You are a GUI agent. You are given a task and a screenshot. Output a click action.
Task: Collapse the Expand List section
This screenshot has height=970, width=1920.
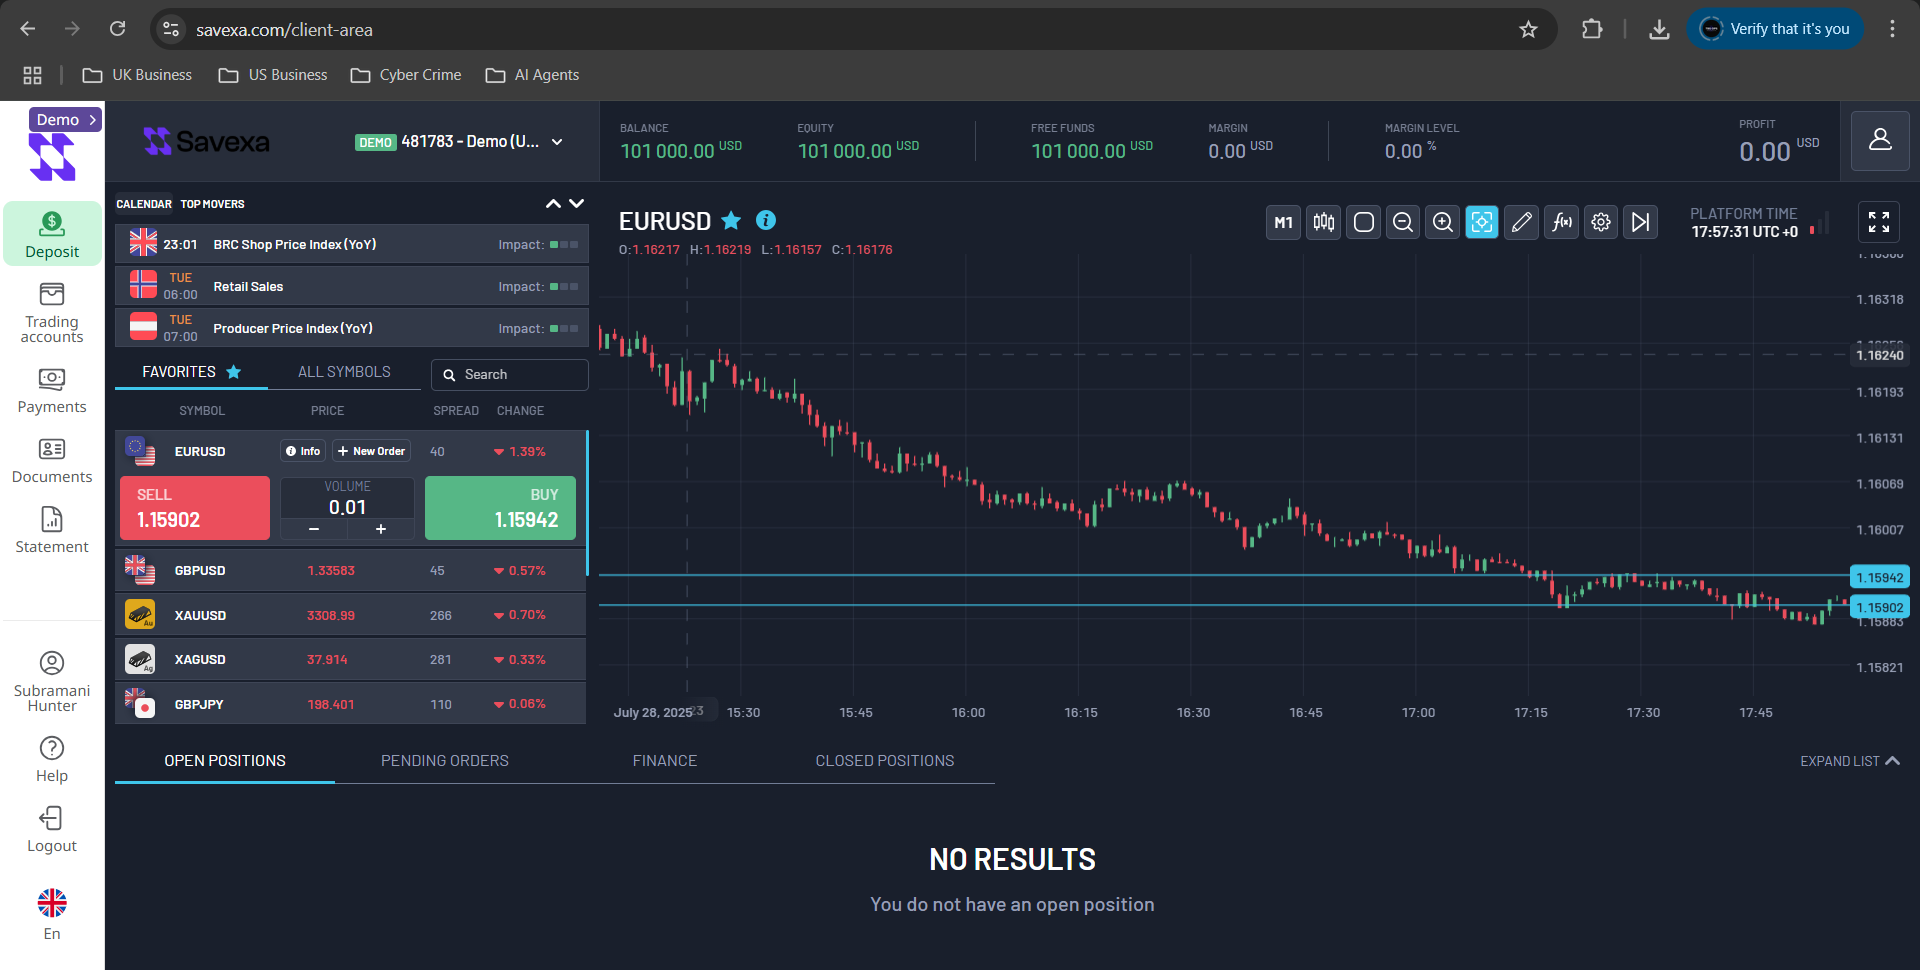coord(1848,761)
